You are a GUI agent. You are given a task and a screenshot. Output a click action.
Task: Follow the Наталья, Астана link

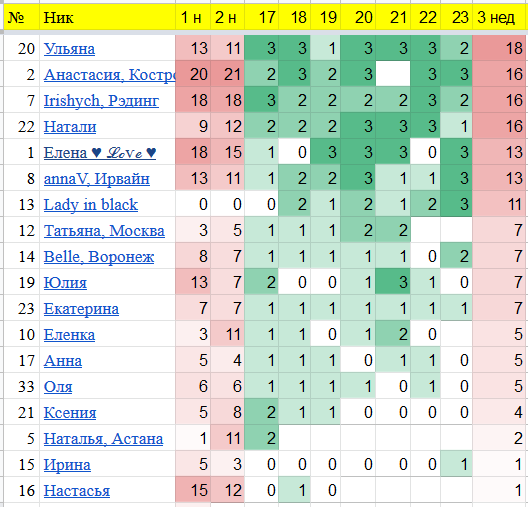[103, 439]
